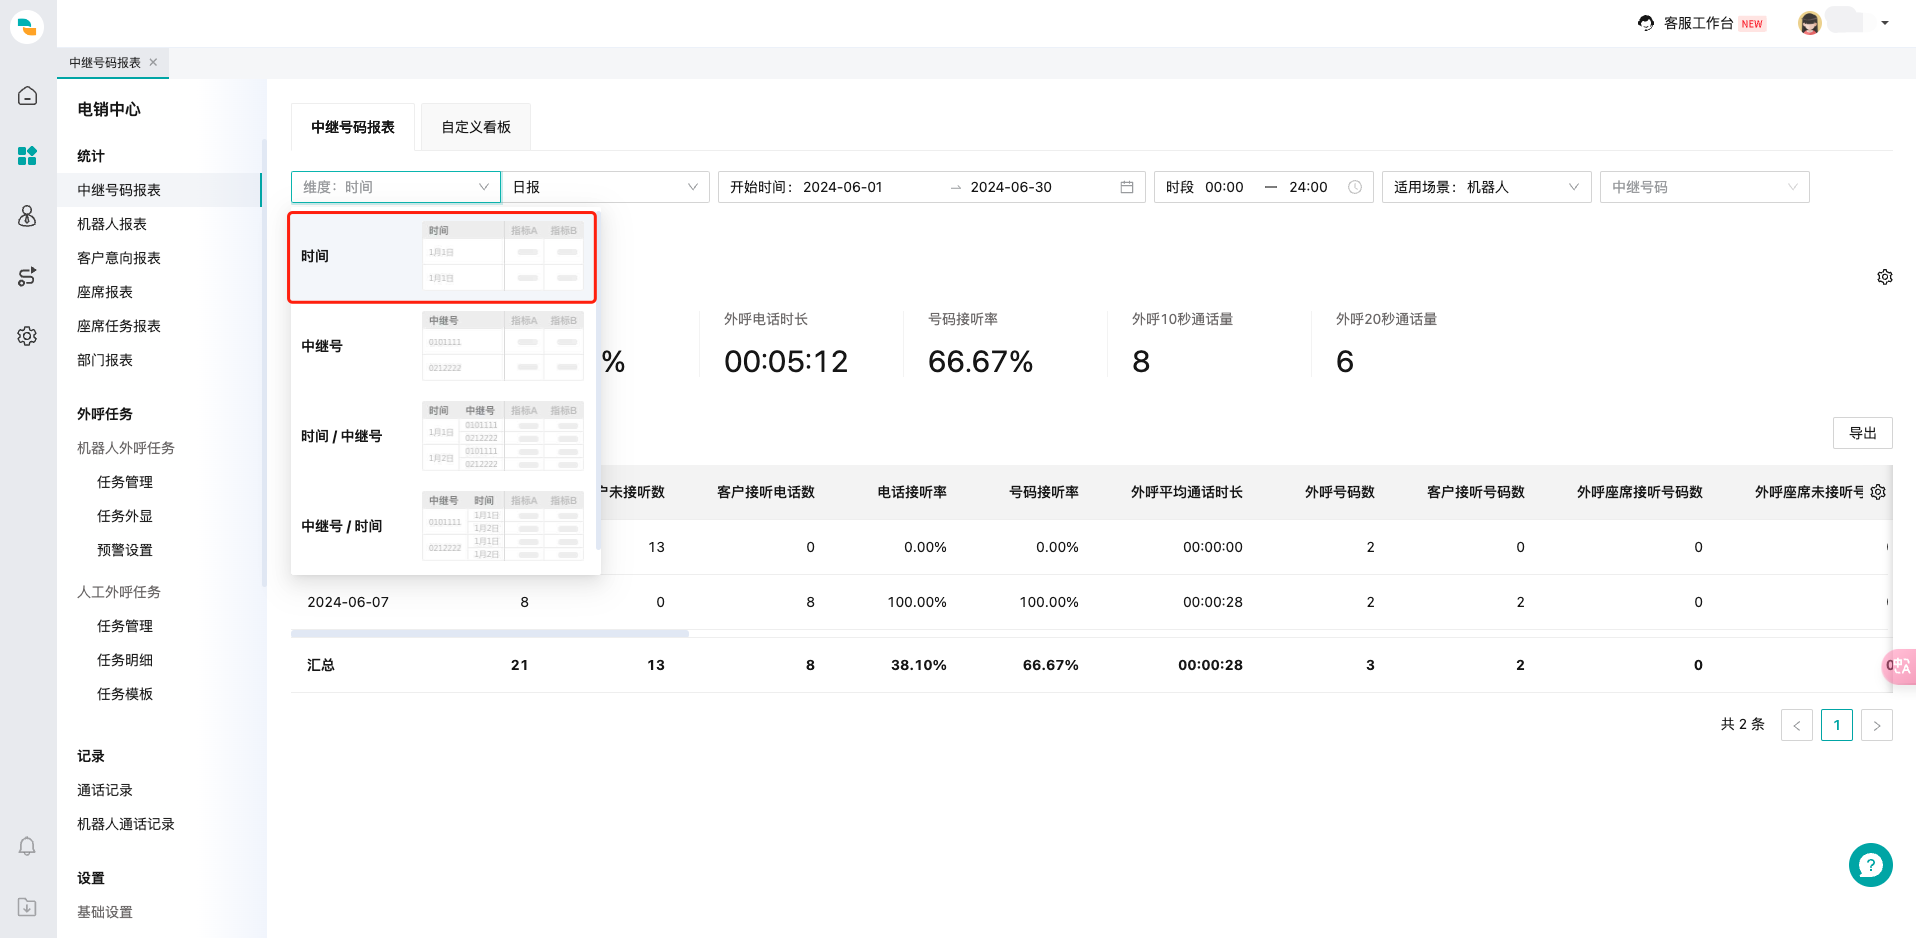
Task: Switch to 自定义看板 tab
Action: pyautogui.click(x=476, y=127)
